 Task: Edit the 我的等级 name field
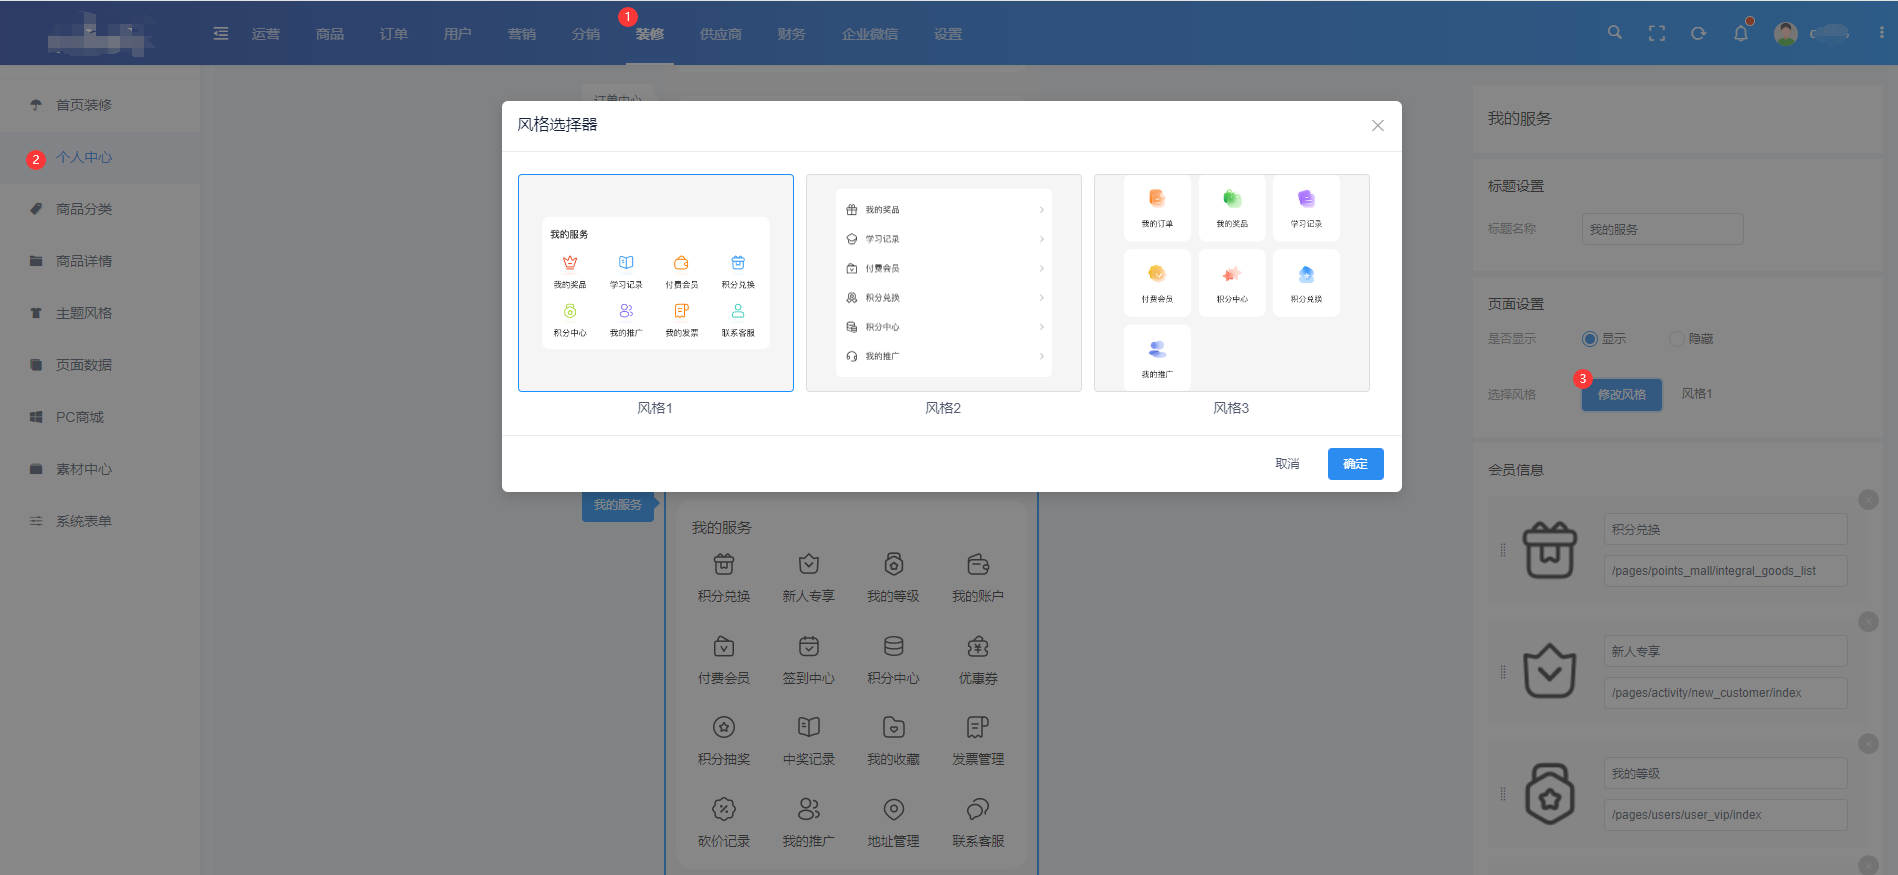[1726, 774]
